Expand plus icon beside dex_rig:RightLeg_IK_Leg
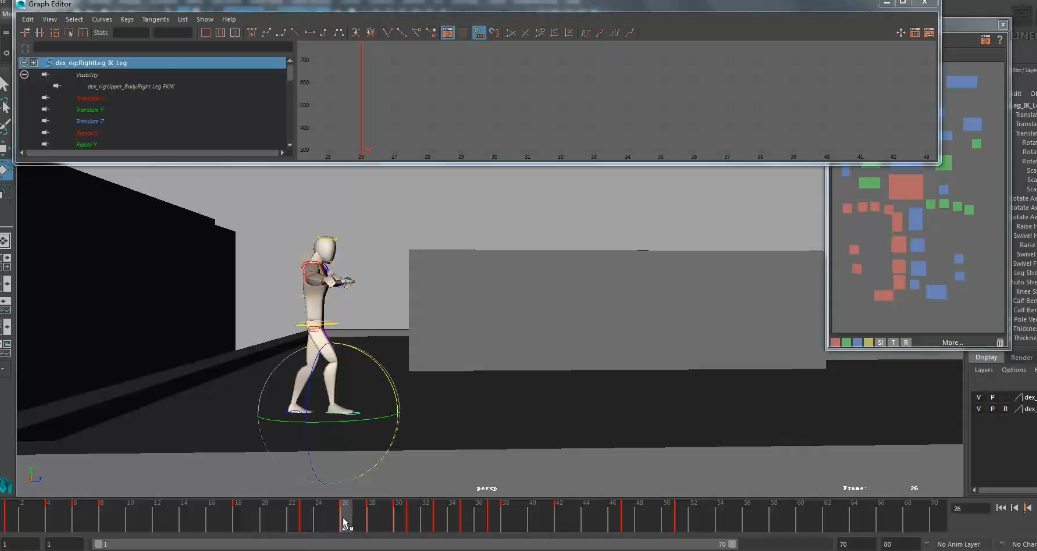This screenshot has width=1037, height=551. point(34,63)
